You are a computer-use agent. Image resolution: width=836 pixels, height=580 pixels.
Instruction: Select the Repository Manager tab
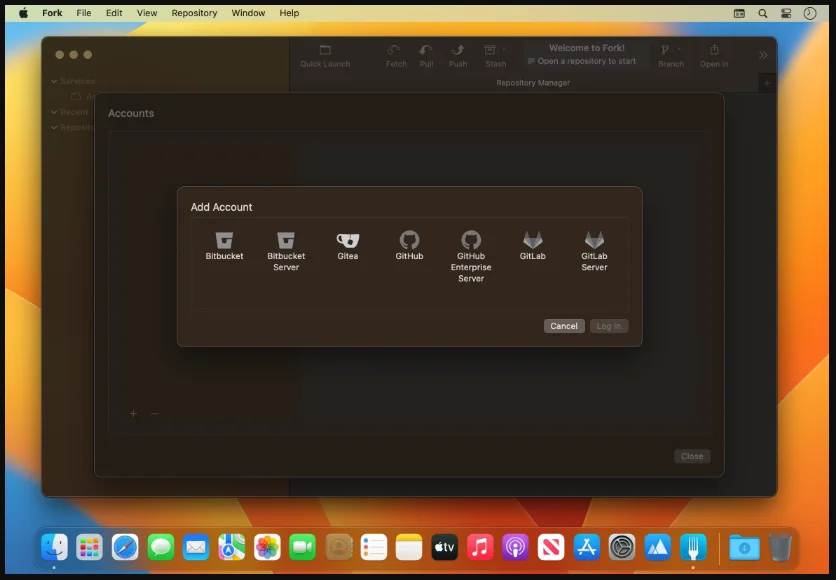tap(533, 83)
